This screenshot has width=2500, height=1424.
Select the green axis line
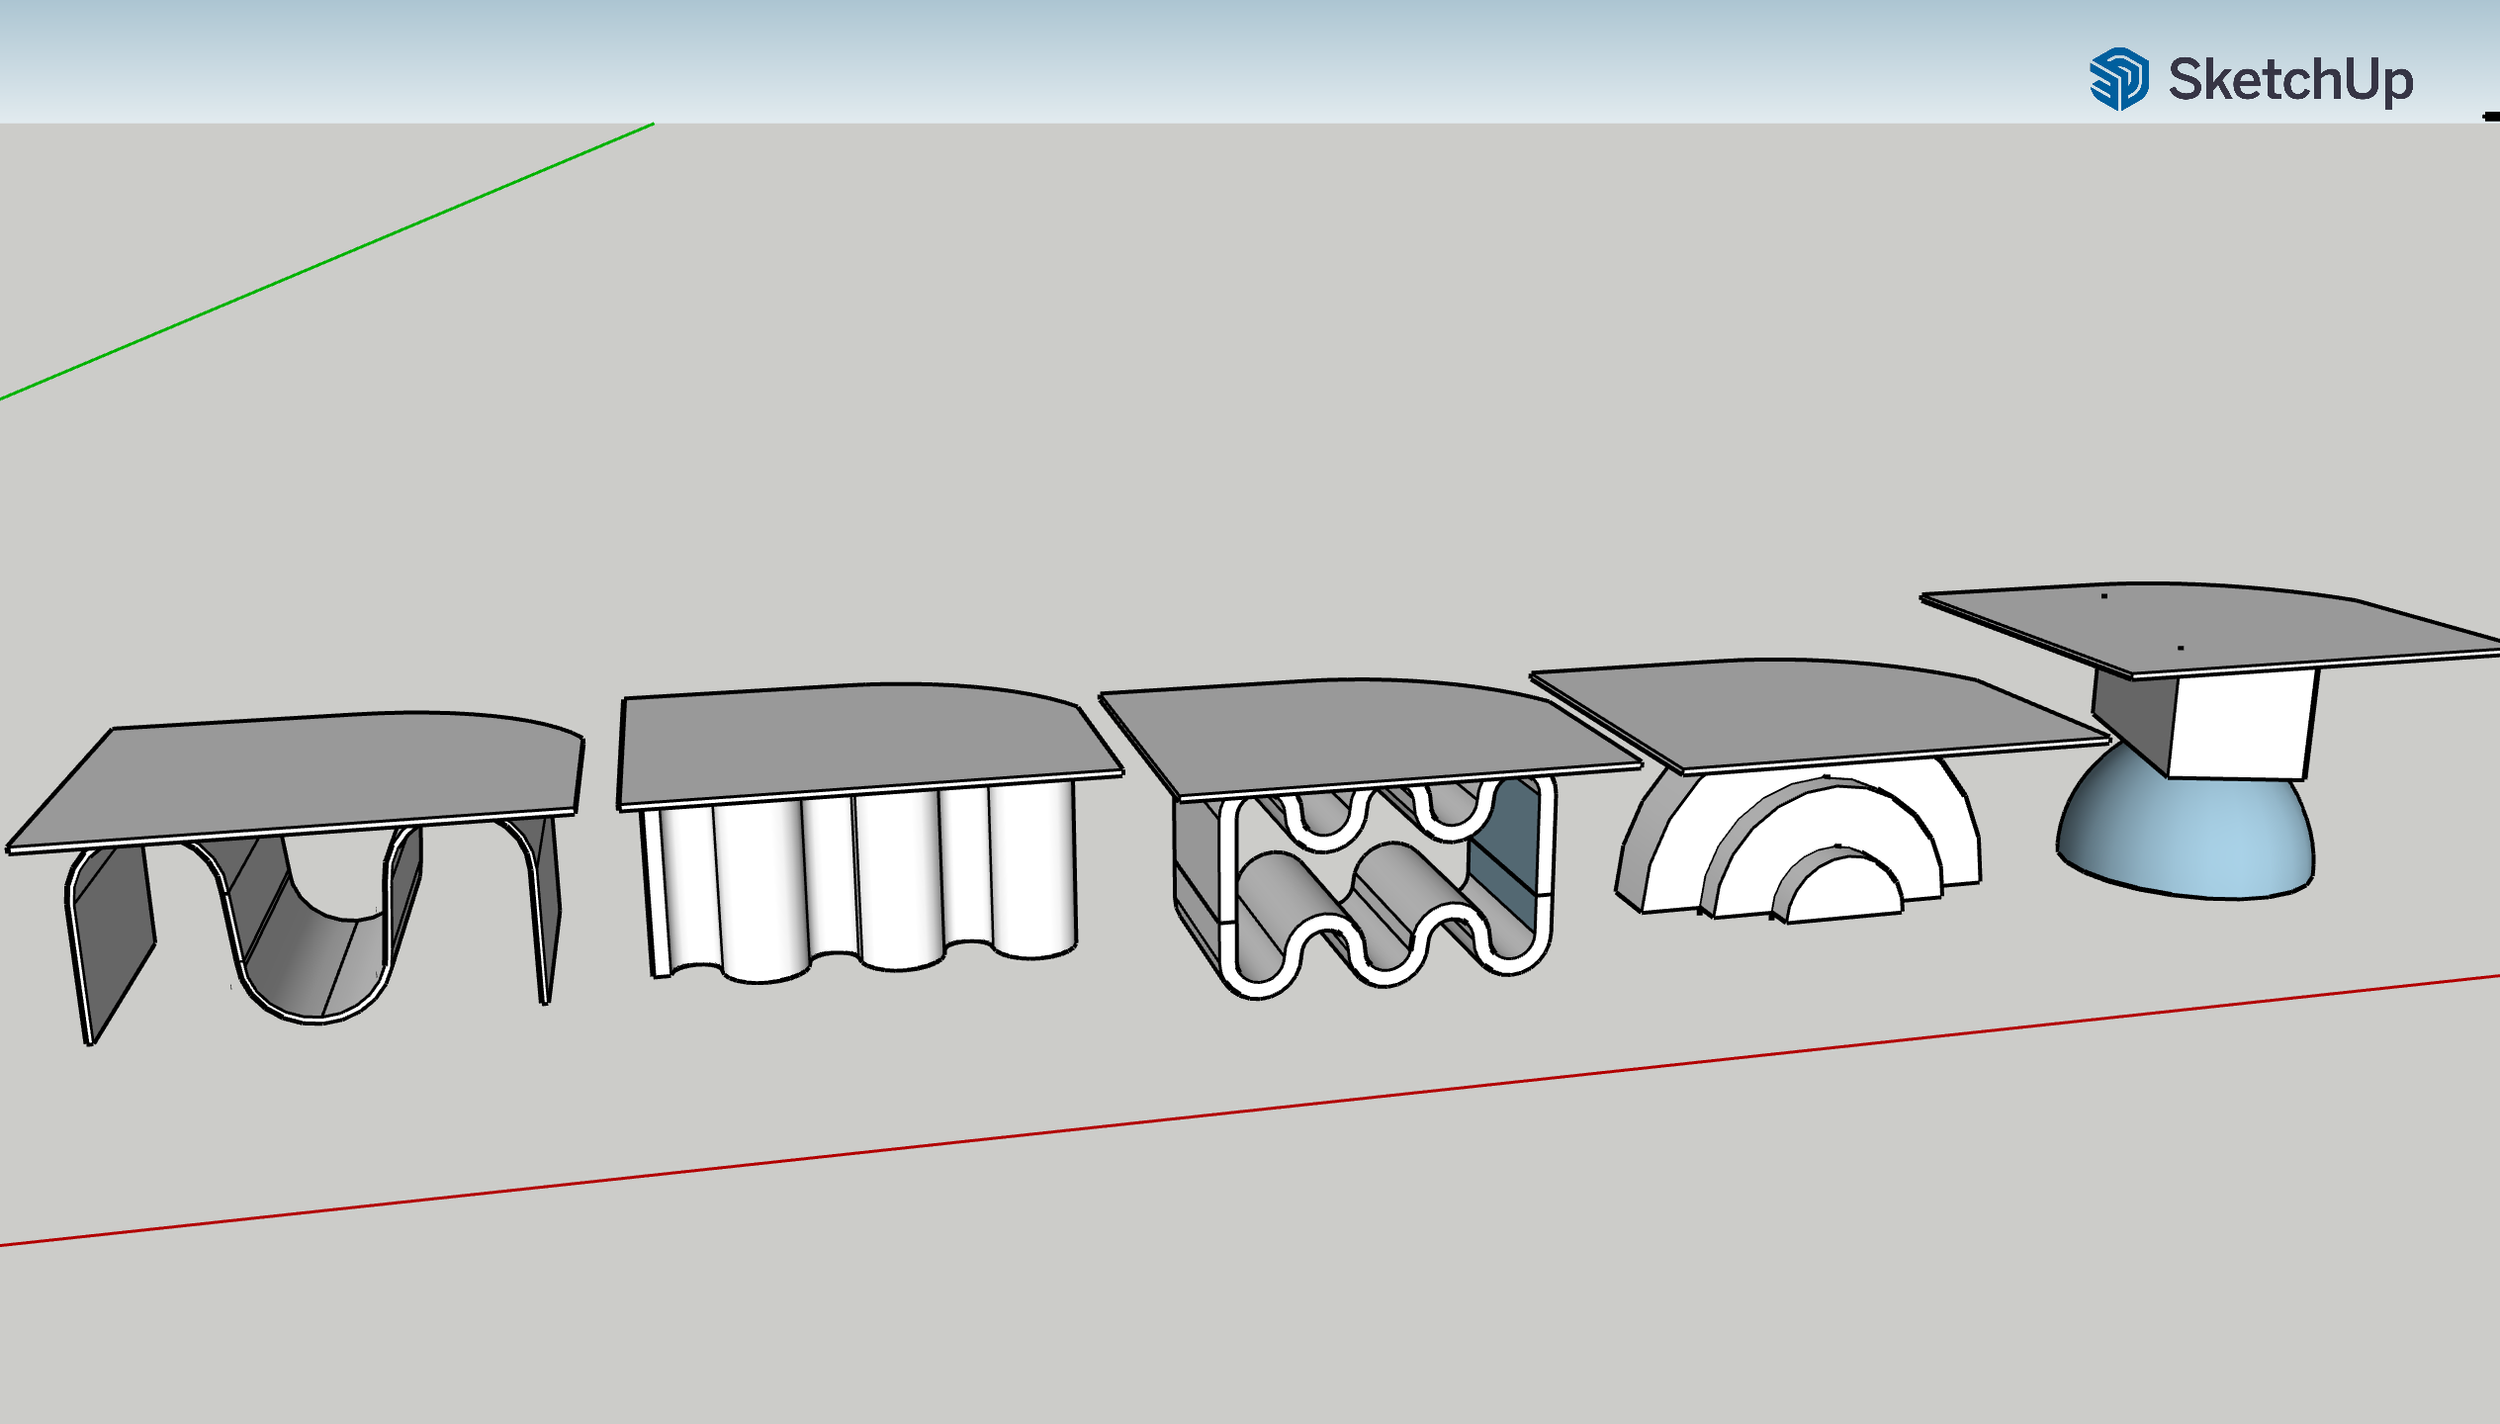tap(330, 260)
